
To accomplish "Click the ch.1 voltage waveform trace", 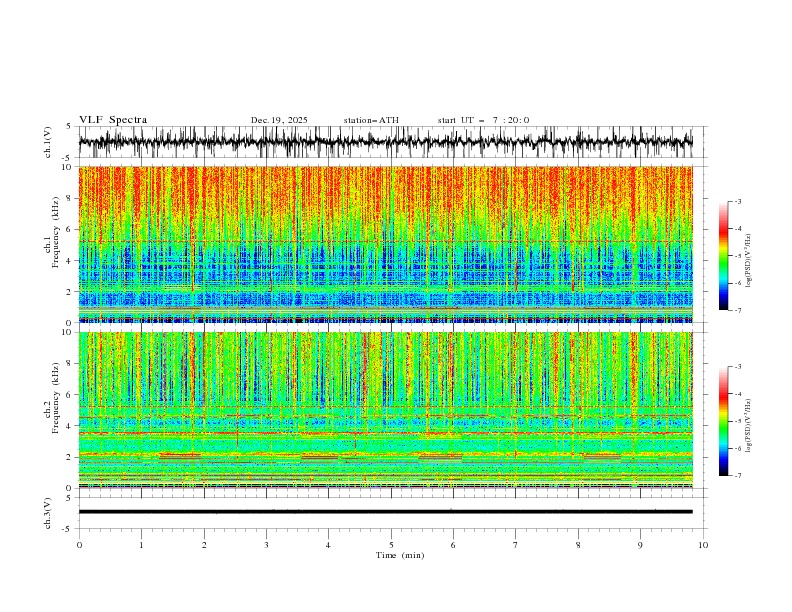I will pos(385,142).
